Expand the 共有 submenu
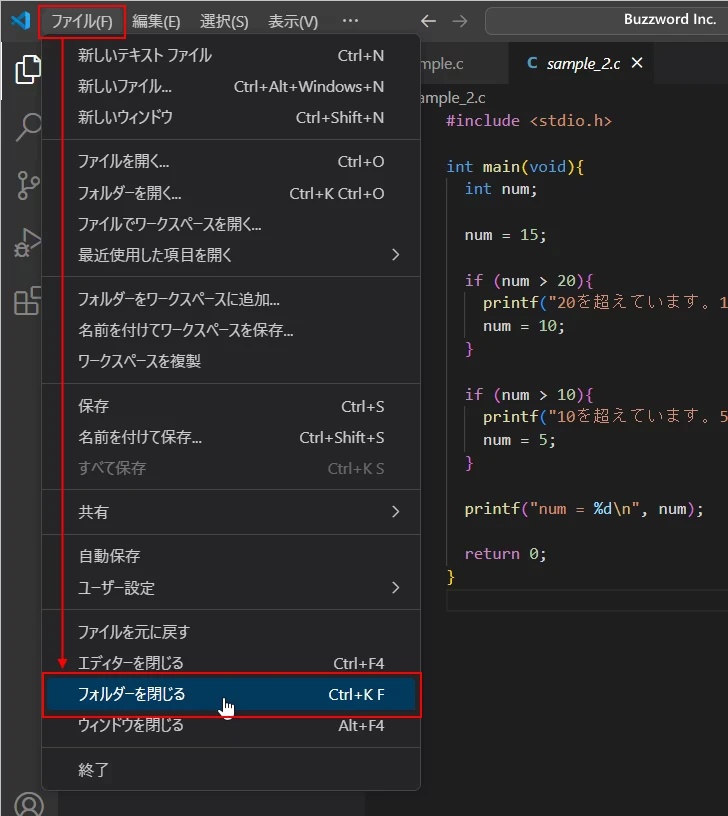The width and height of the screenshot is (728, 816). pos(231,512)
